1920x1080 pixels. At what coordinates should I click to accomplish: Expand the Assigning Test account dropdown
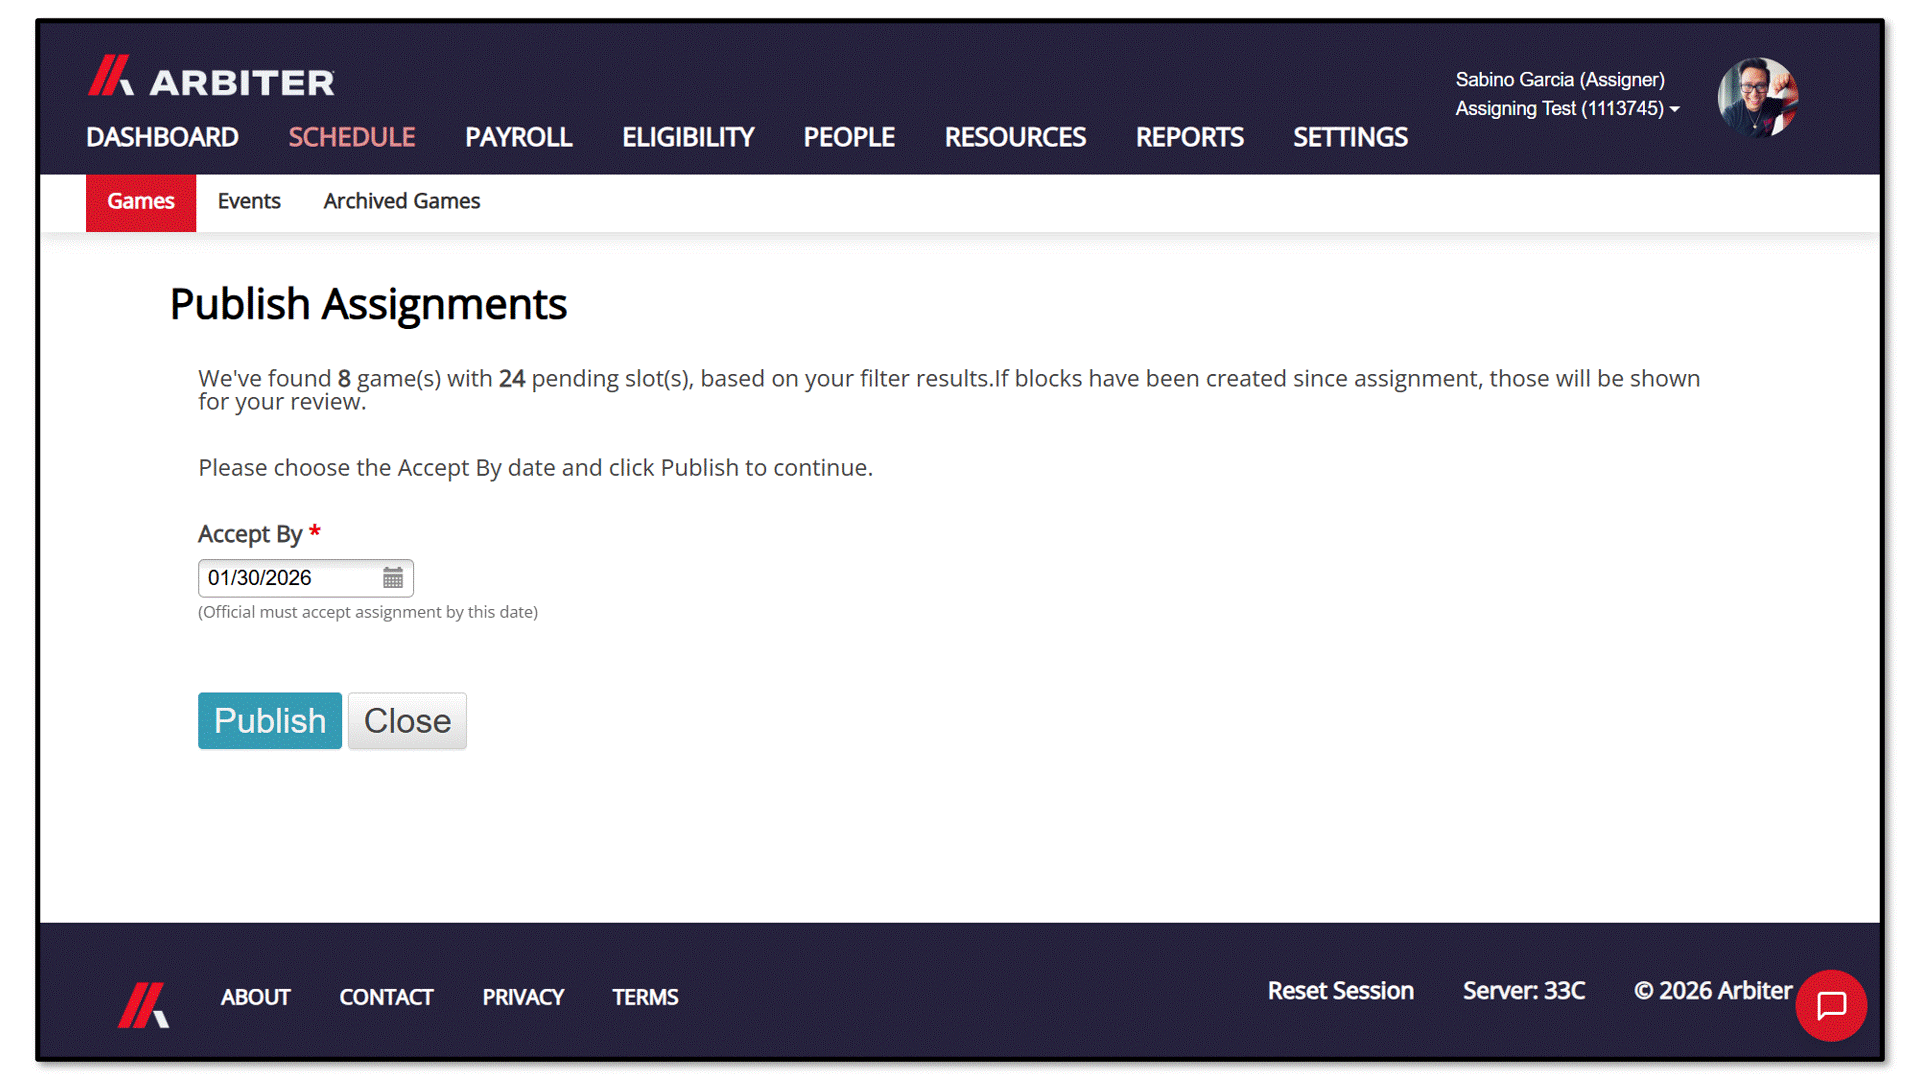click(1567, 108)
